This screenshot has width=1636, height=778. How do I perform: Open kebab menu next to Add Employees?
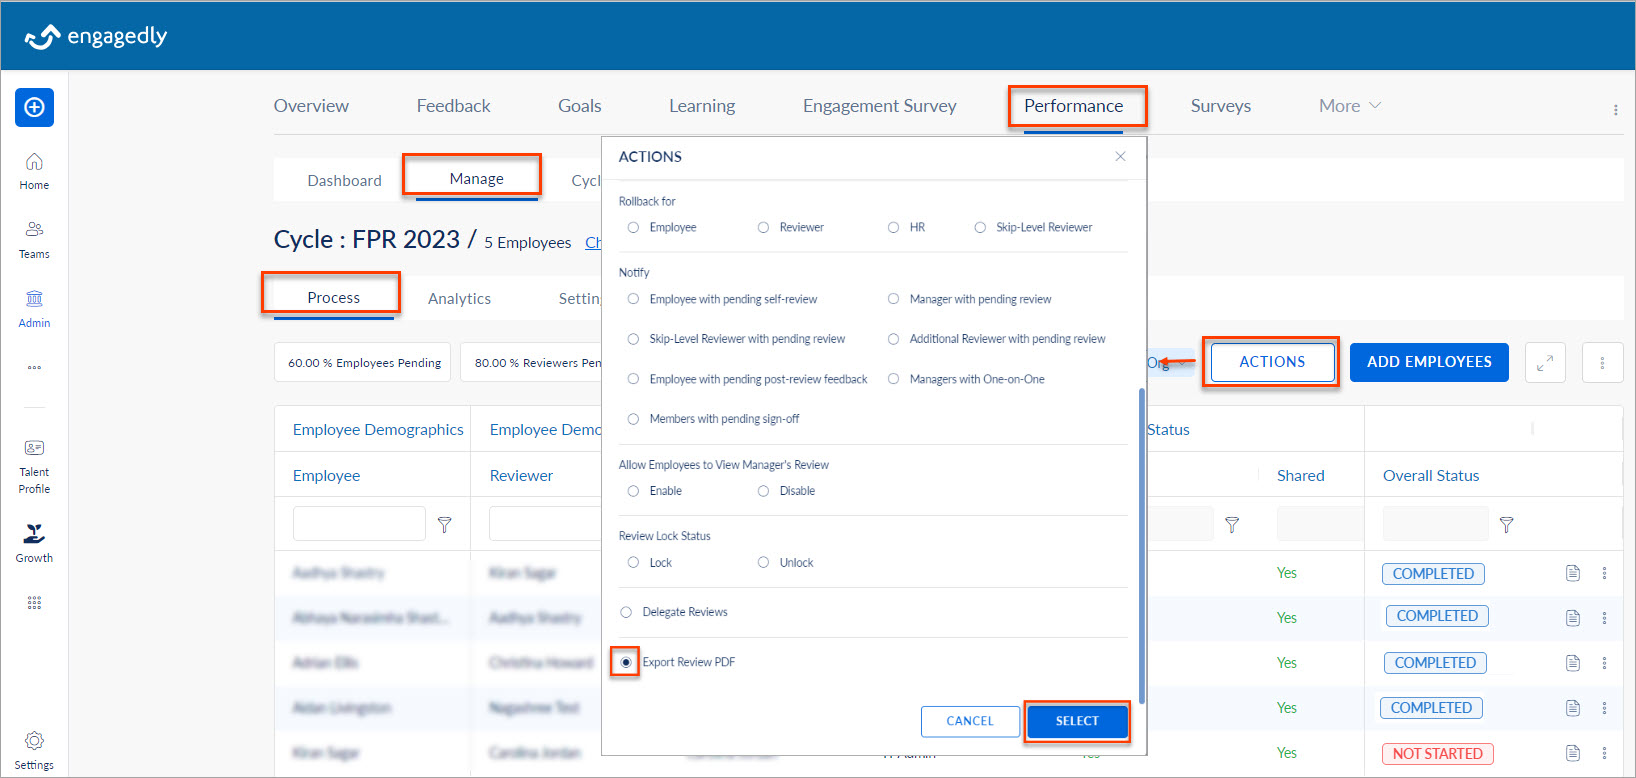tap(1602, 362)
